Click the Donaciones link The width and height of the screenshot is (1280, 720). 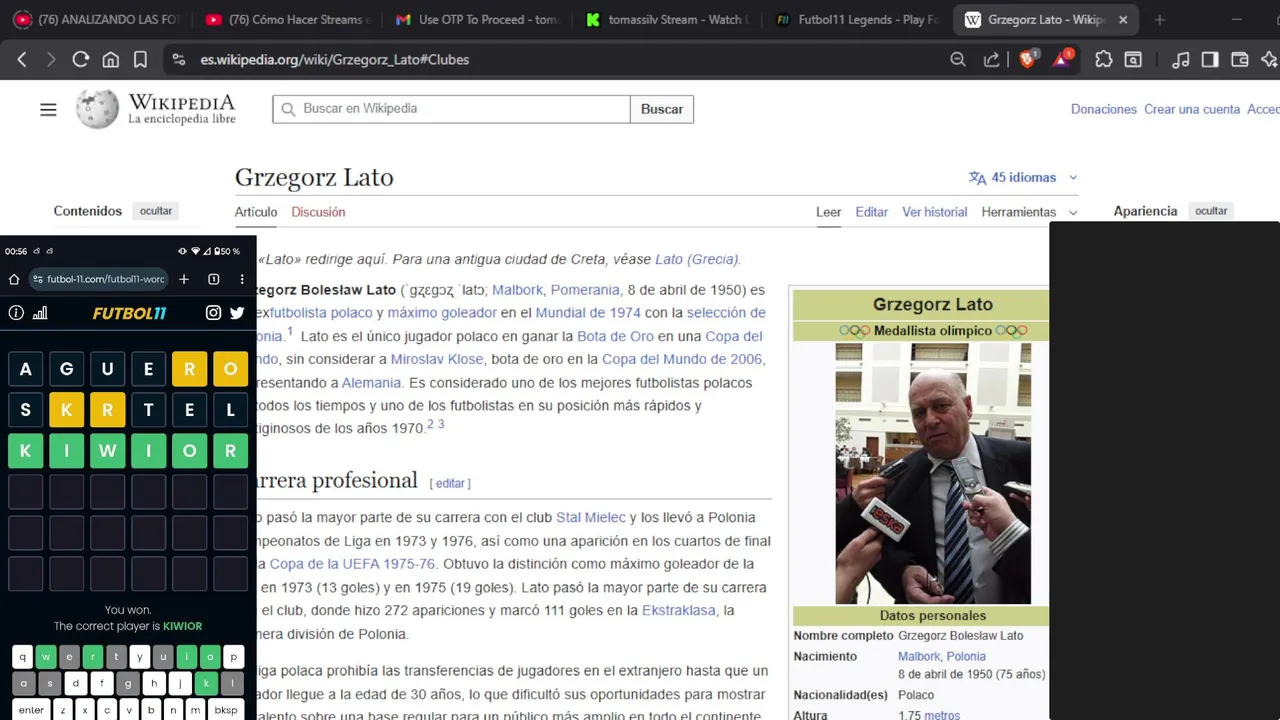point(1104,109)
